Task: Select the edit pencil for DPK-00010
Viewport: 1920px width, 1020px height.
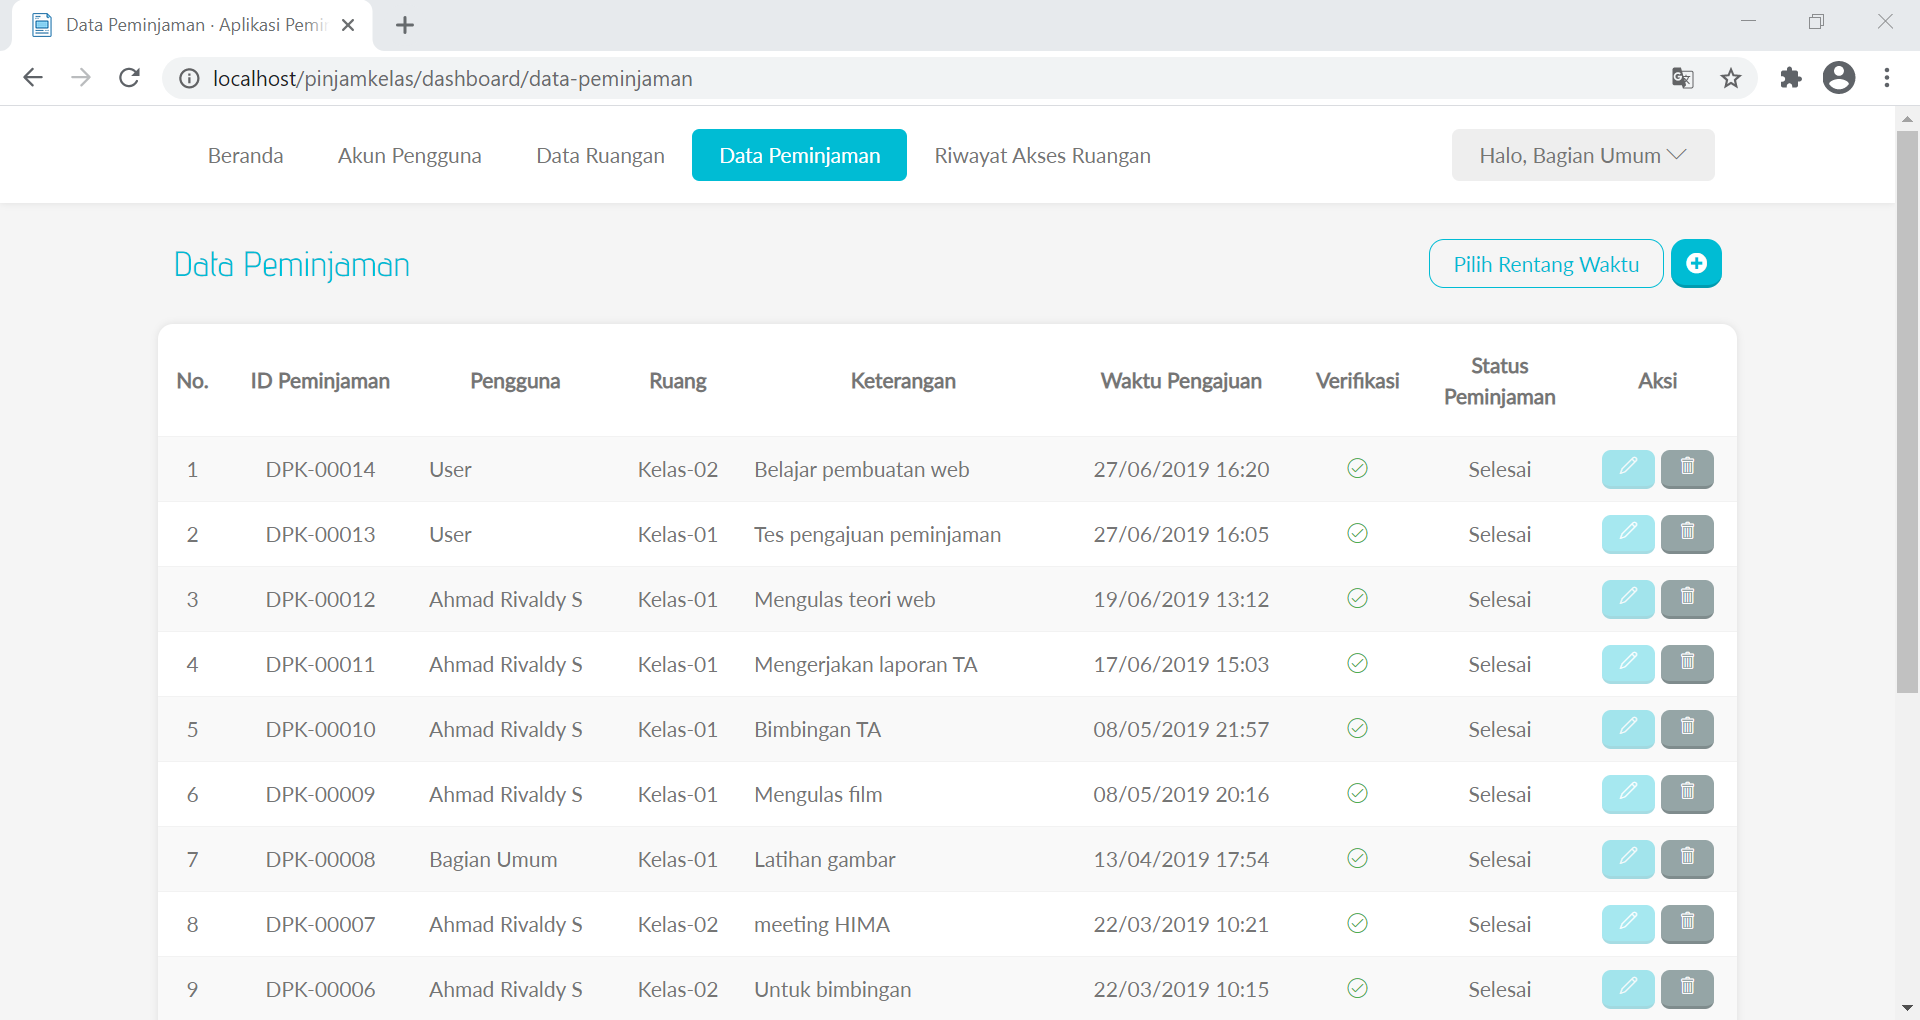Action: [1628, 728]
